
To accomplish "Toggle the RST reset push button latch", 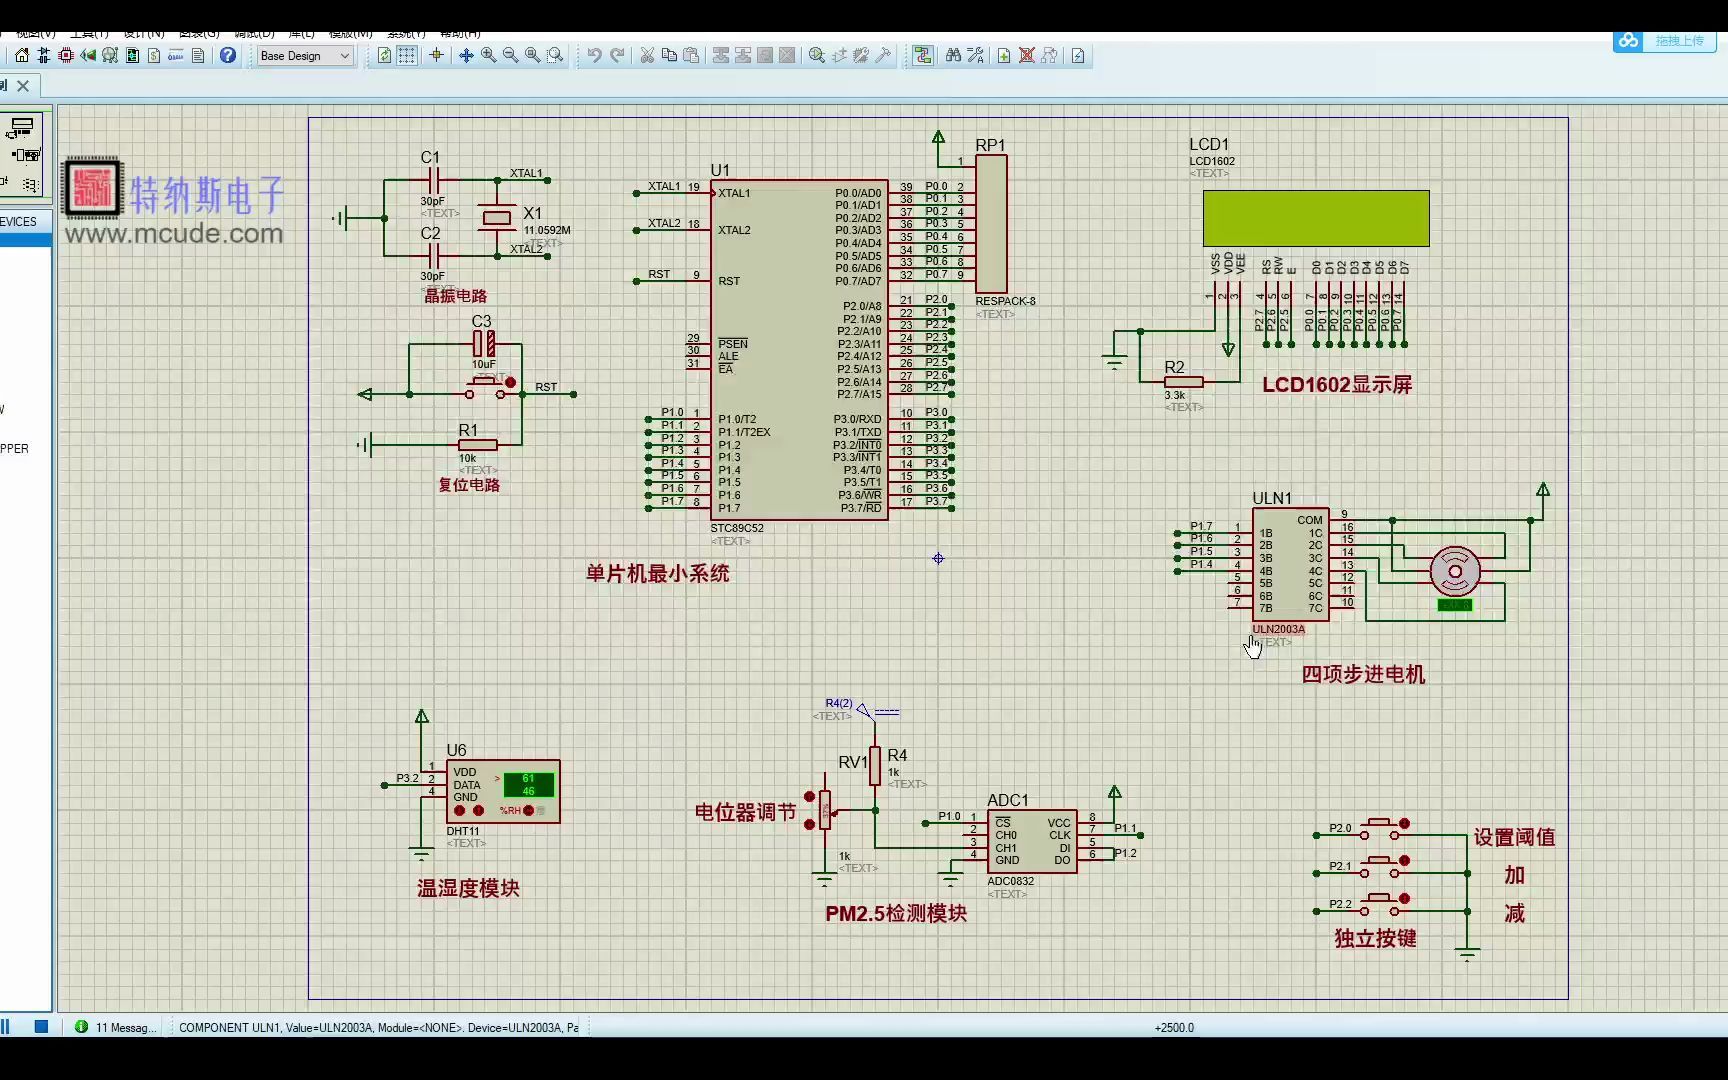I will click(511, 382).
